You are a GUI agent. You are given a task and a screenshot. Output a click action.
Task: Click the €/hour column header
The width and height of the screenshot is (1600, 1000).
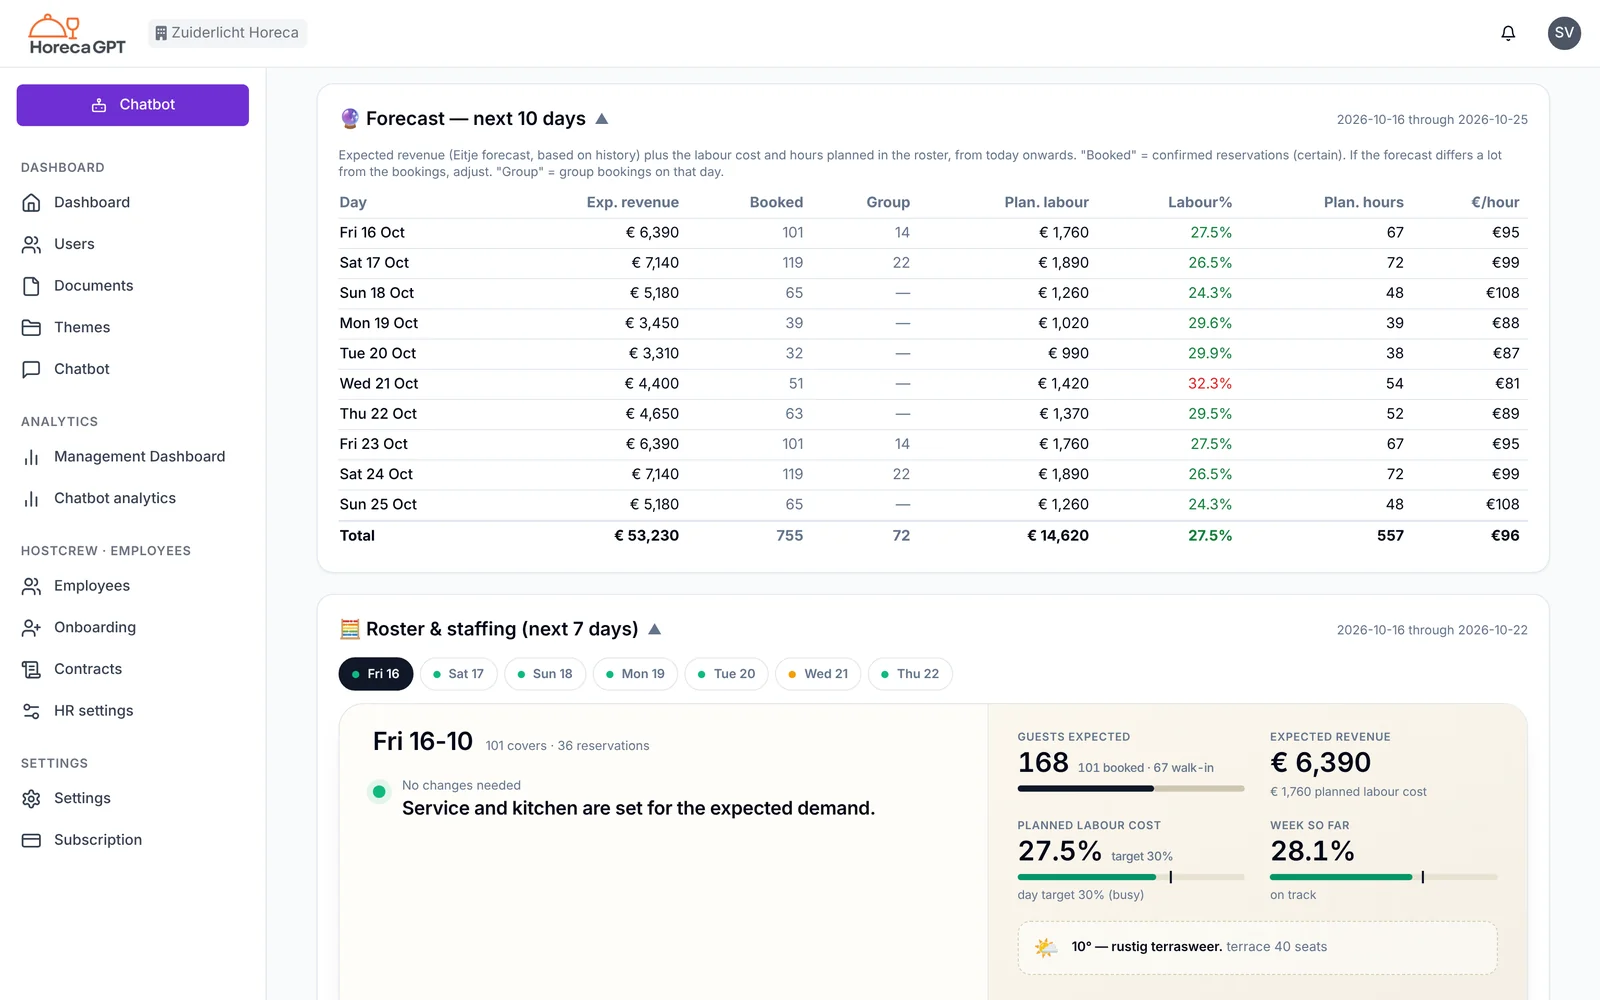(x=1495, y=202)
